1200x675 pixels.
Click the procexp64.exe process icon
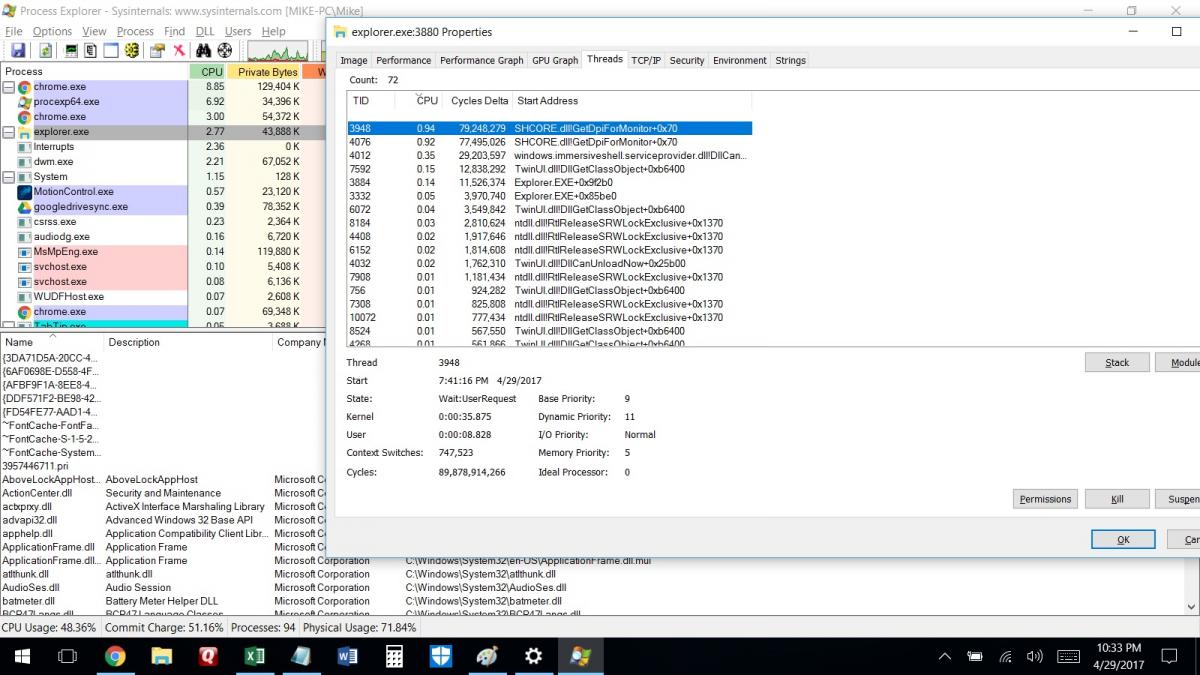click(25, 102)
